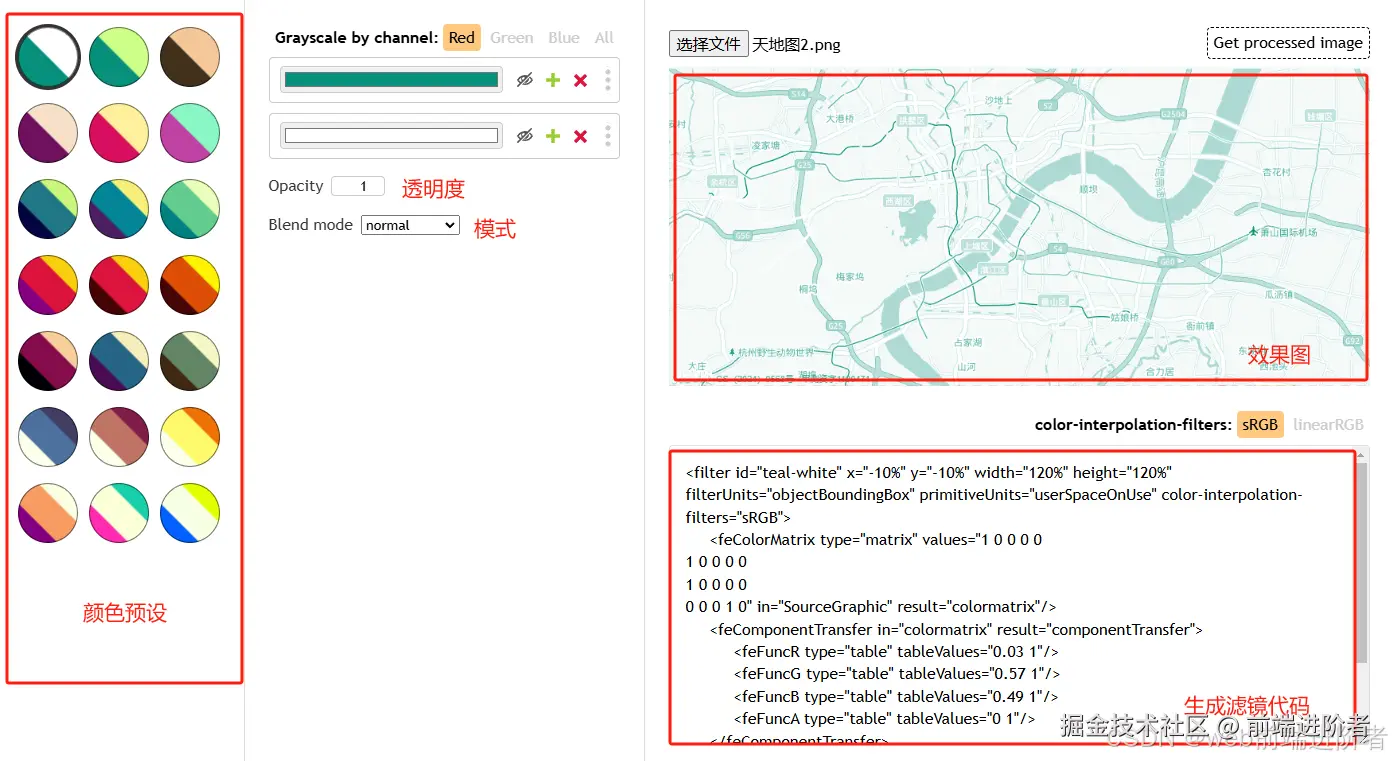Viewport: 1392px width, 761px height.
Task: Select the teal and white preset circle
Action: 48,57
